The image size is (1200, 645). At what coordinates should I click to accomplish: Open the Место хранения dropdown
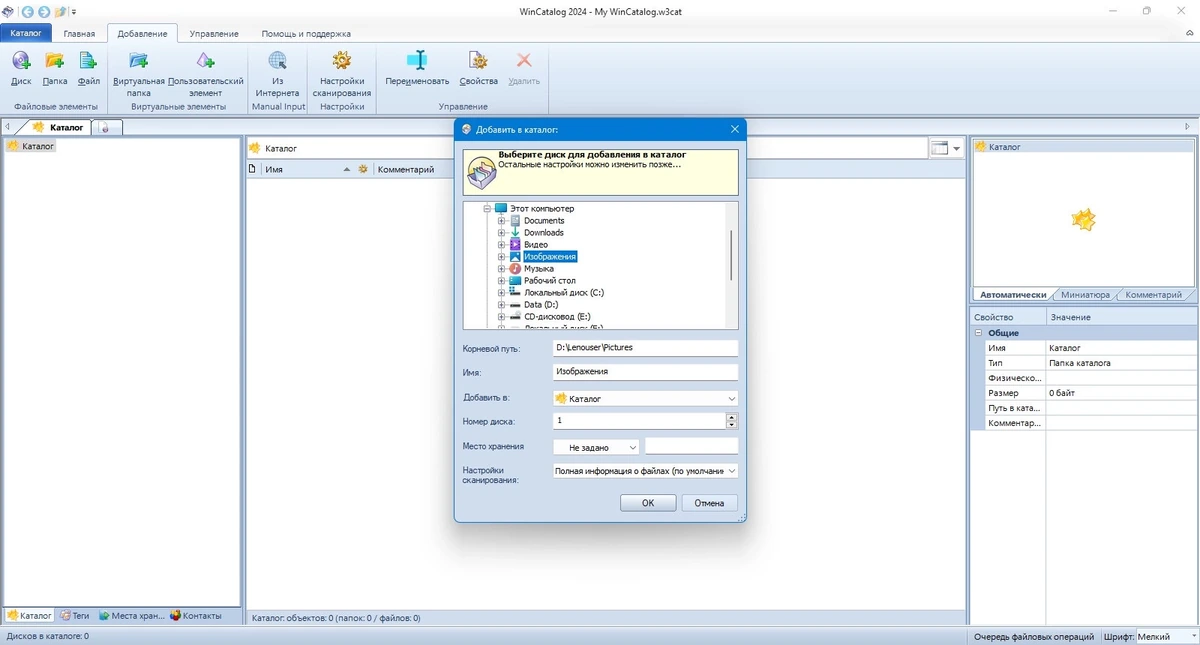coord(597,447)
